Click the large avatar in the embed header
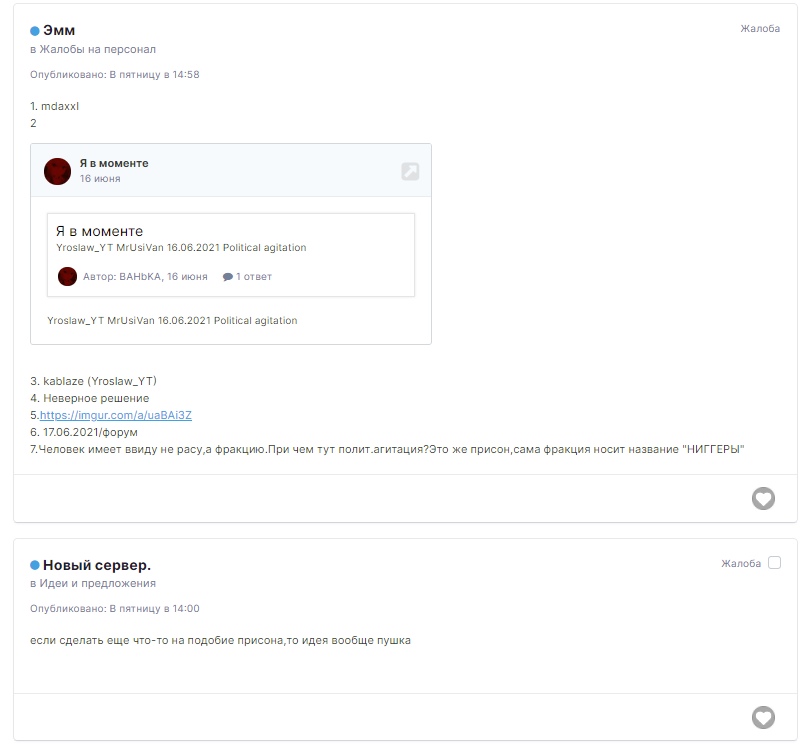The image size is (806, 744). (58, 171)
